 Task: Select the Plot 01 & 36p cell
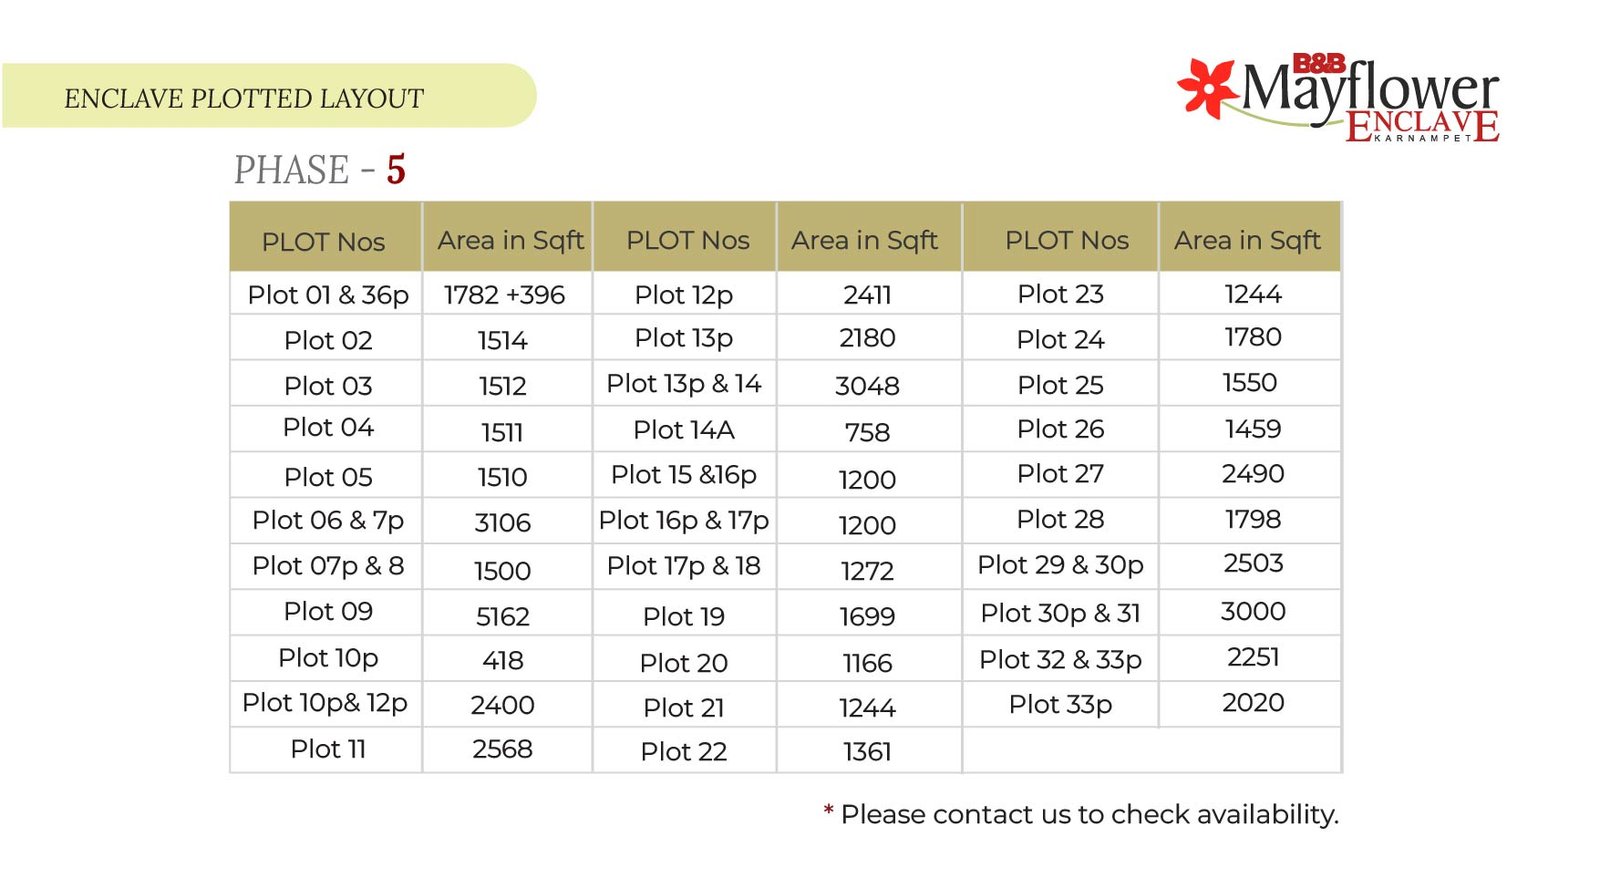pyautogui.click(x=328, y=295)
